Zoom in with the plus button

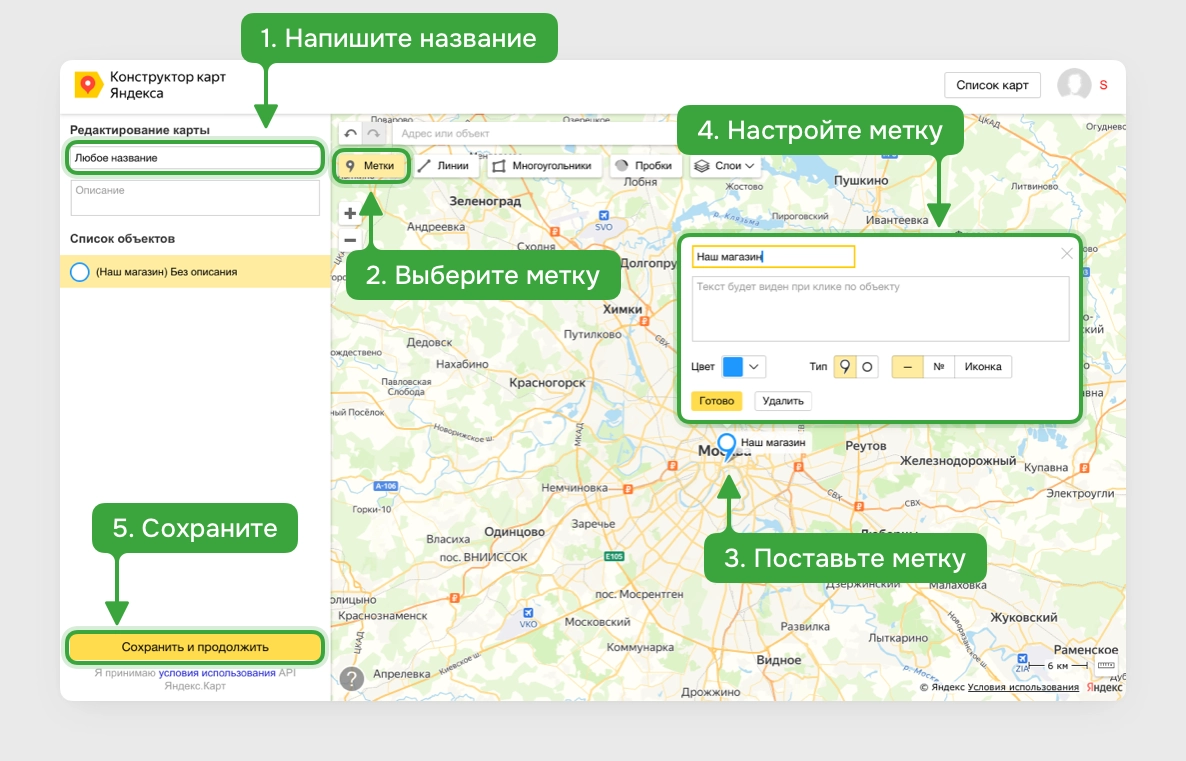(350, 213)
